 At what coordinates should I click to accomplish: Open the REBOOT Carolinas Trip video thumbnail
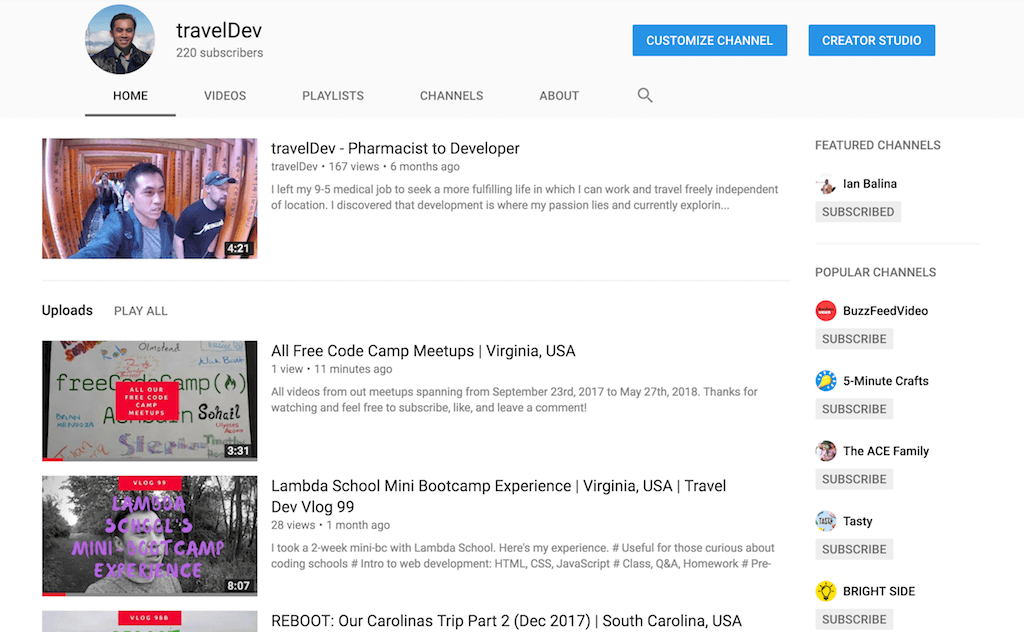coord(150,621)
